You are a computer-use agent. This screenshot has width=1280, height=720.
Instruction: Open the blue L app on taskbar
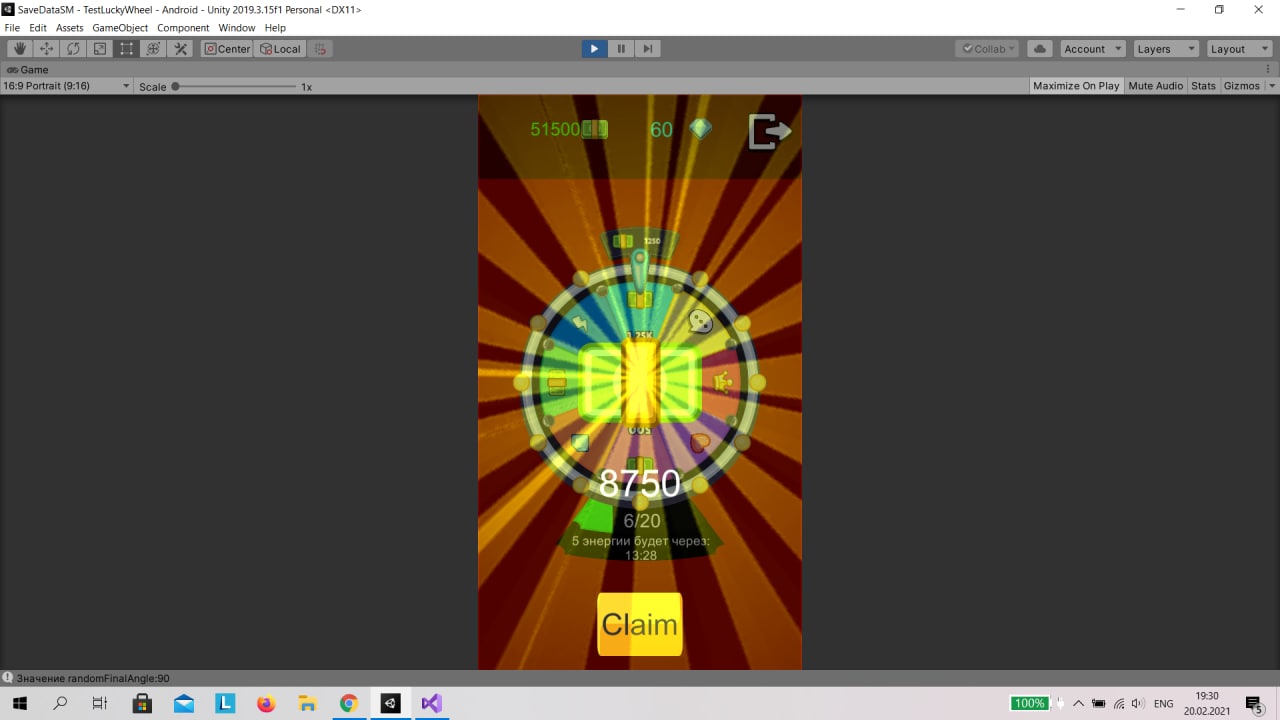(225, 703)
